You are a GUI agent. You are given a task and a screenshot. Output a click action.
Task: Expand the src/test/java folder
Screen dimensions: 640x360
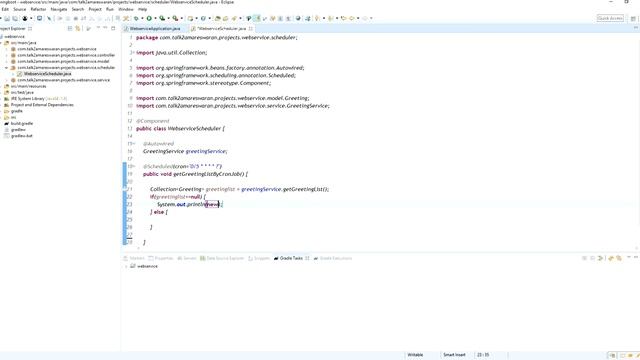coord(1,93)
